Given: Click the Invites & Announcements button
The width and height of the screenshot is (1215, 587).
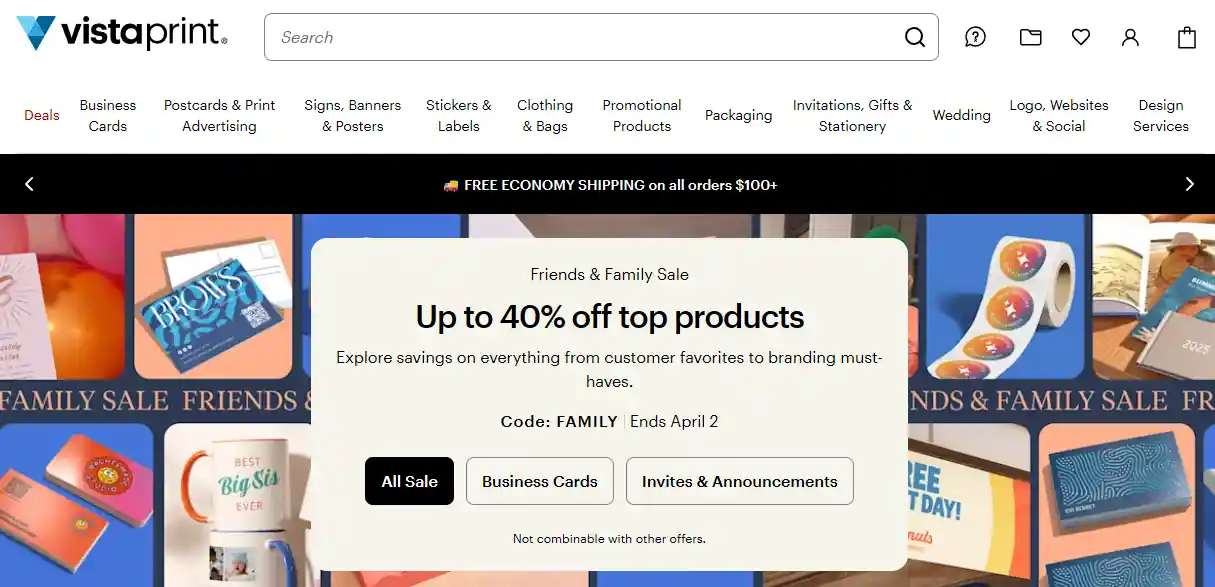Looking at the screenshot, I should tap(739, 481).
